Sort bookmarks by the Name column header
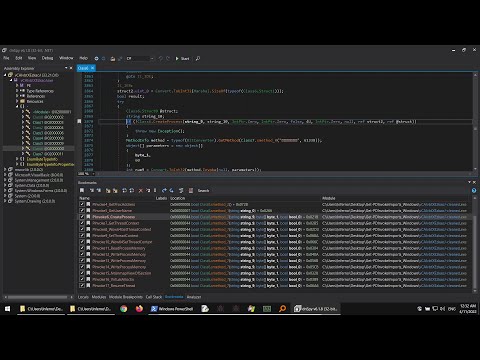 [x=84, y=198]
